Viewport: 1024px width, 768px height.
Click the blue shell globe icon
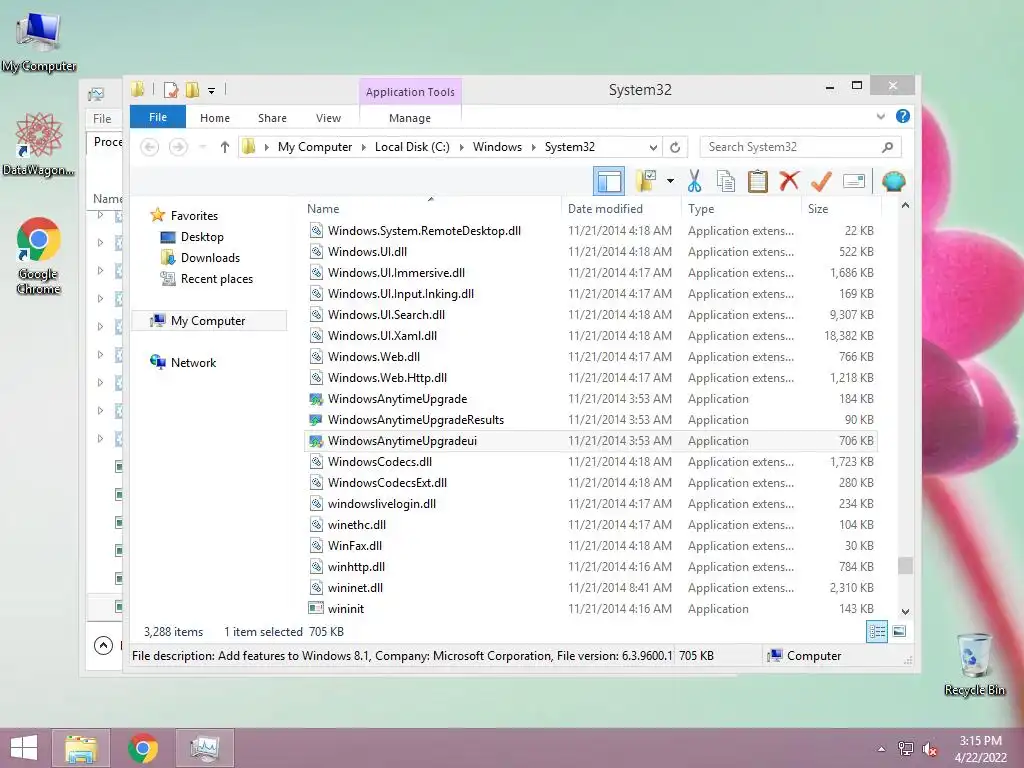point(893,181)
